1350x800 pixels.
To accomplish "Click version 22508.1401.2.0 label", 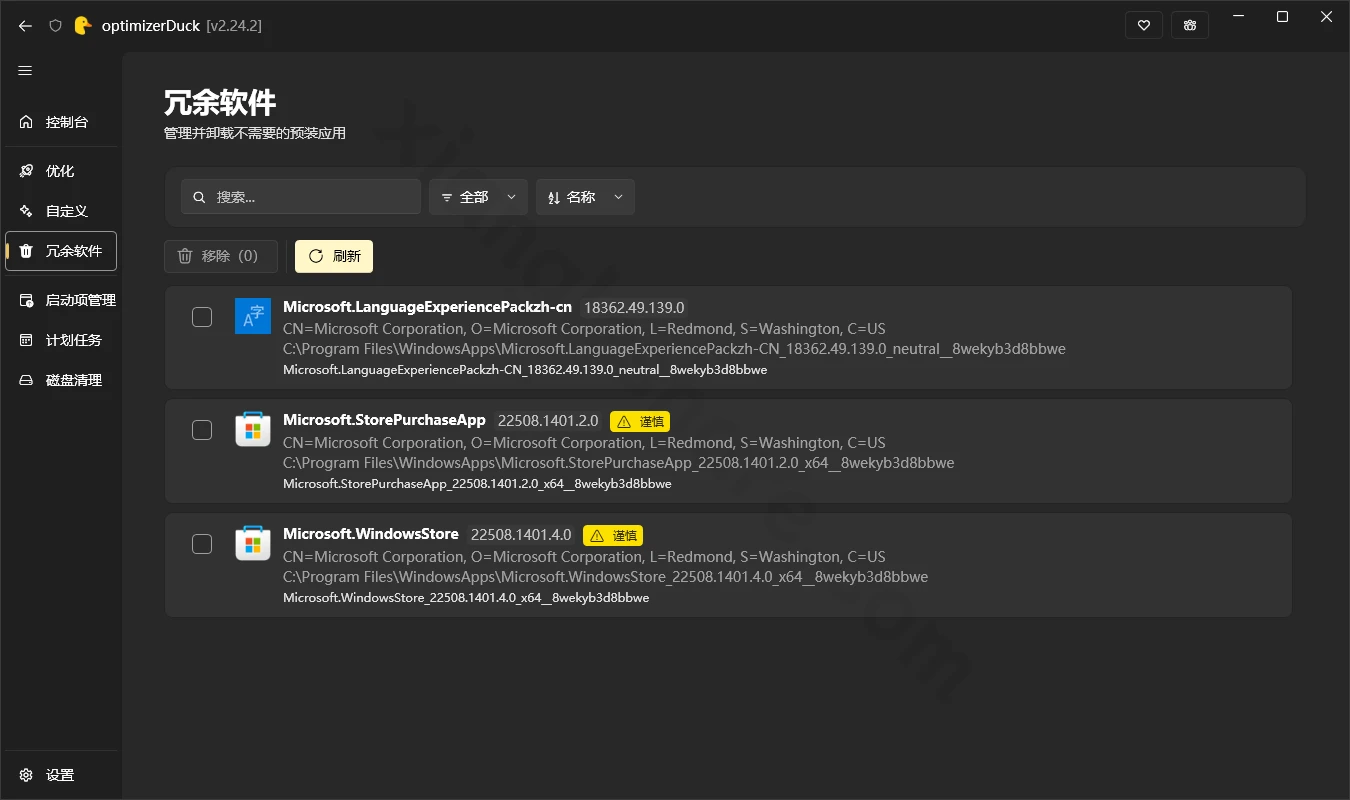I will pos(548,421).
